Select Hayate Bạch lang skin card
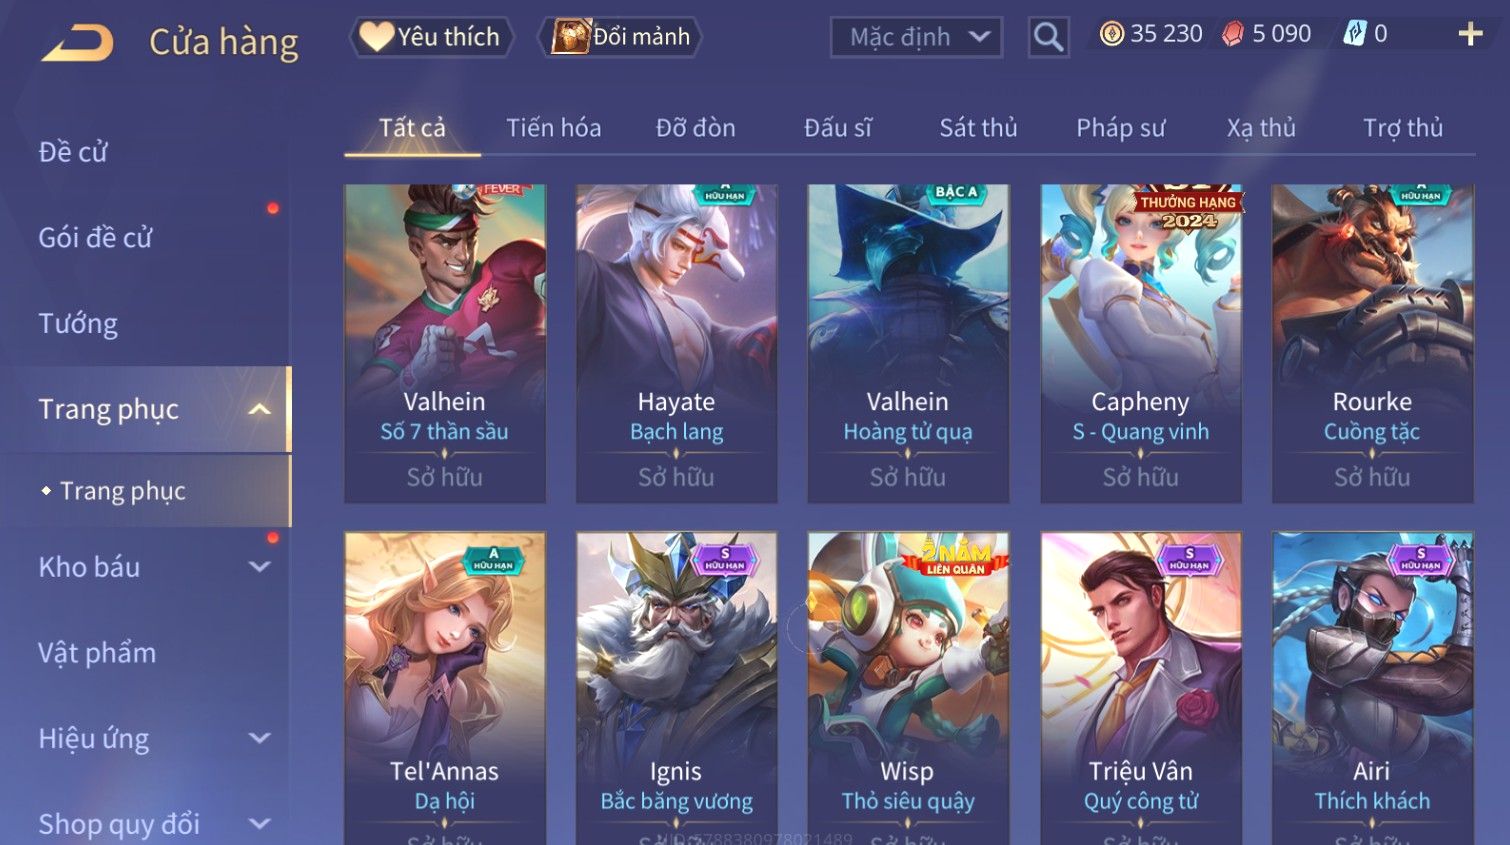The height and width of the screenshot is (845, 1510). pyautogui.click(x=676, y=343)
